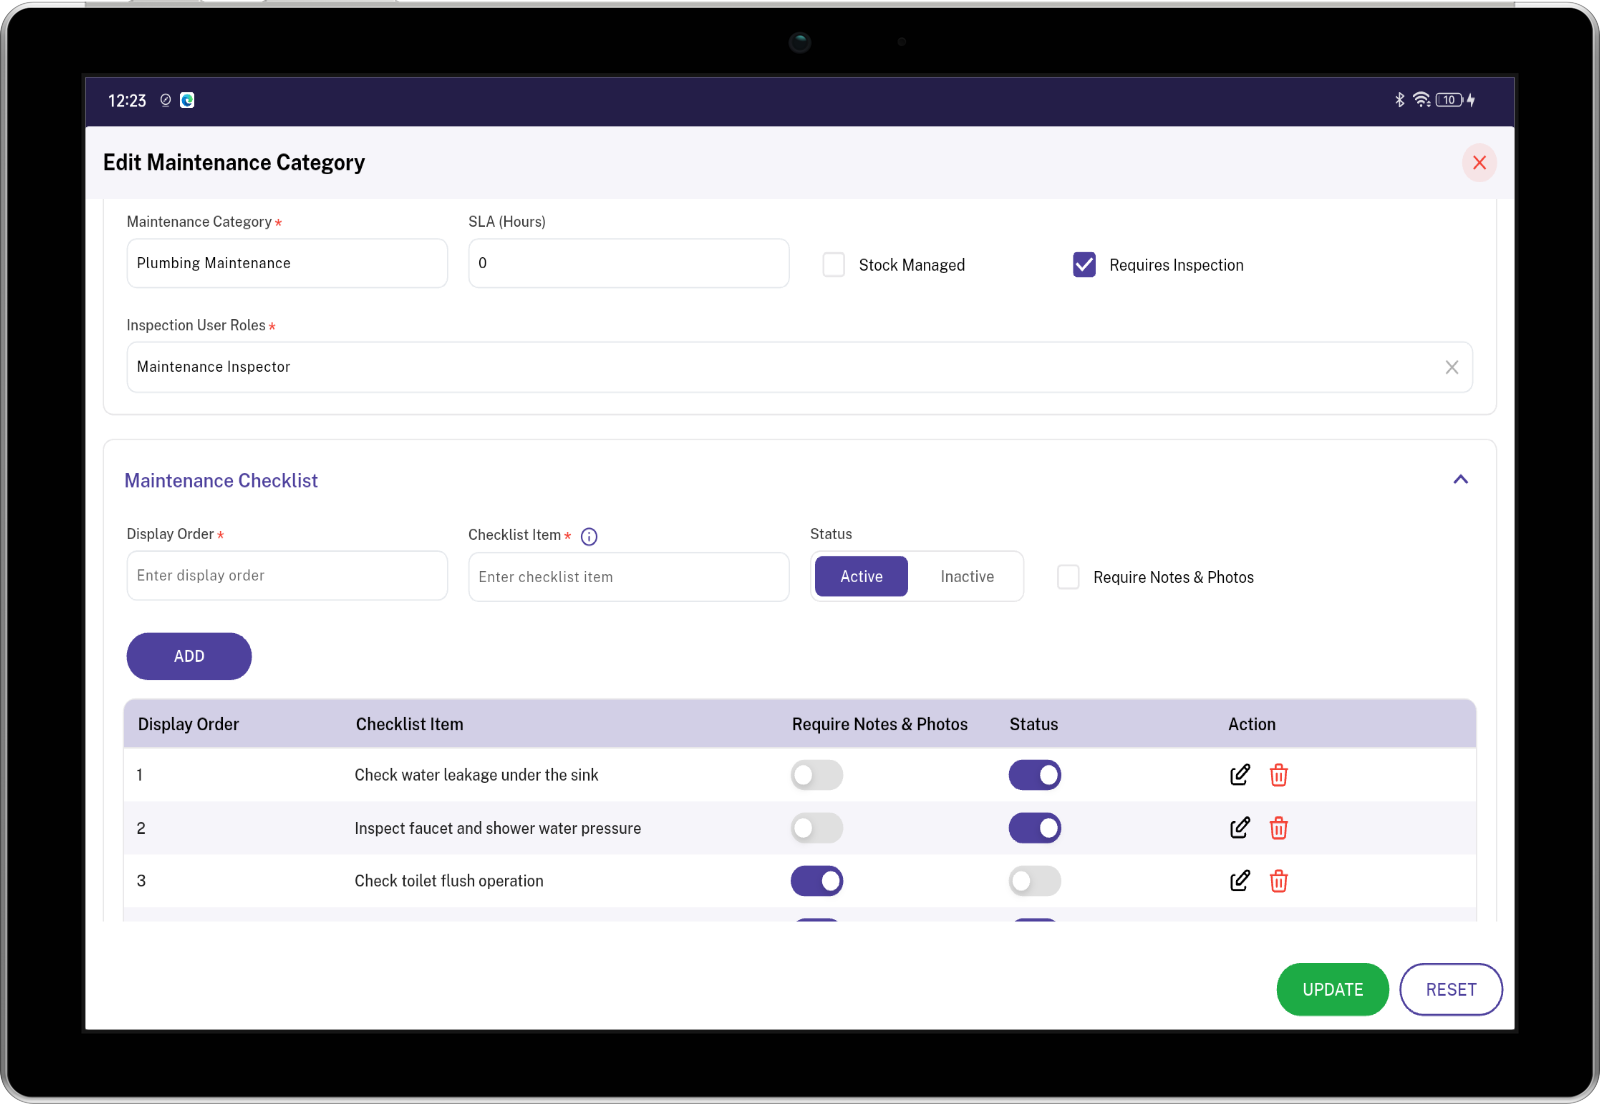Viewport: 1600px width, 1104px height.
Task: Click the 'Check toilet flush operation' text
Action: point(449,881)
